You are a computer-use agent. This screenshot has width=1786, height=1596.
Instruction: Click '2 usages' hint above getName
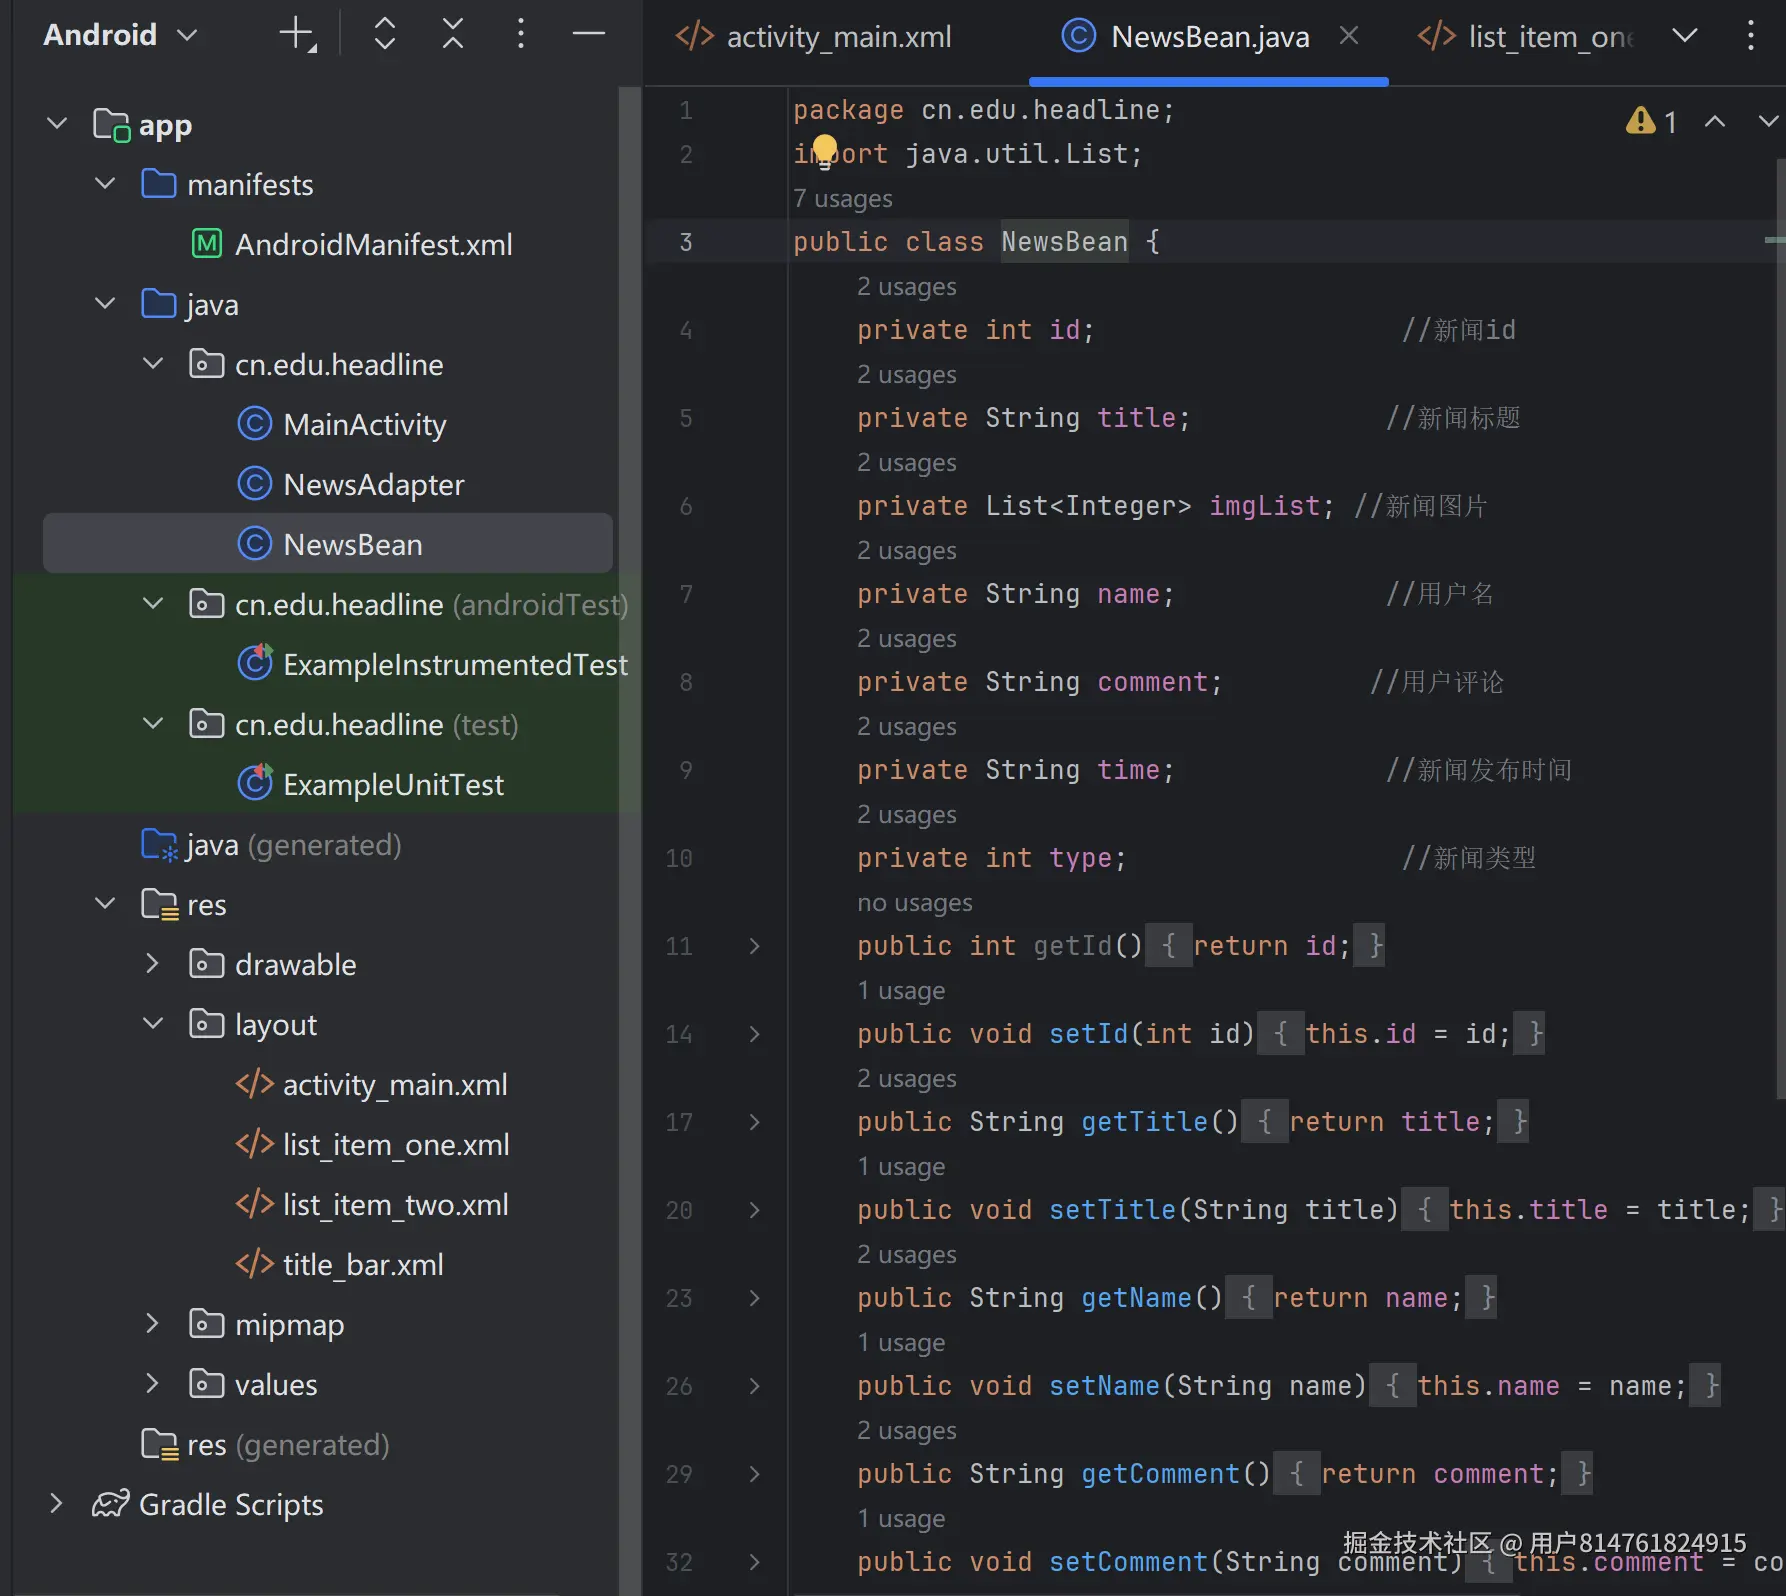[907, 1254]
